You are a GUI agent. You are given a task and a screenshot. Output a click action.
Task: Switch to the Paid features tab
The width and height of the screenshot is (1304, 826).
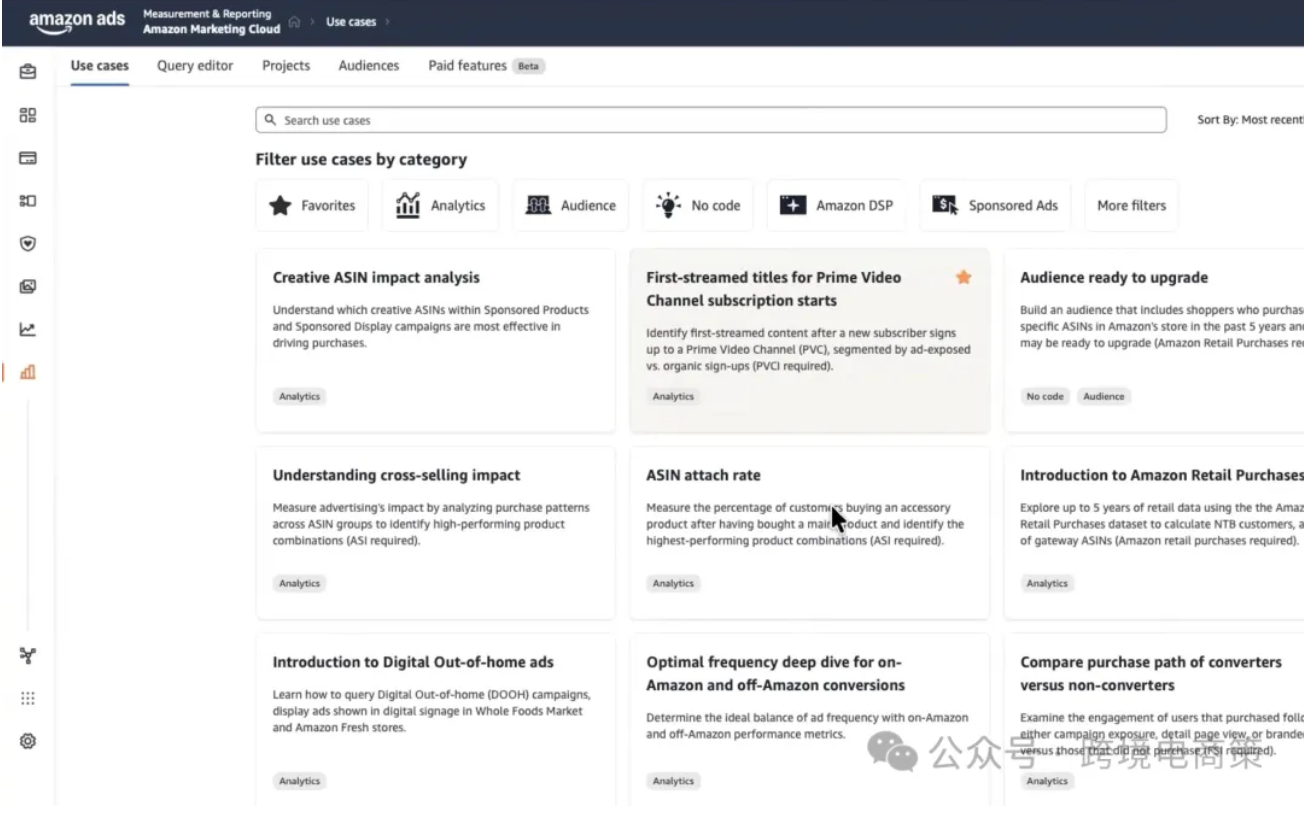(x=467, y=66)
